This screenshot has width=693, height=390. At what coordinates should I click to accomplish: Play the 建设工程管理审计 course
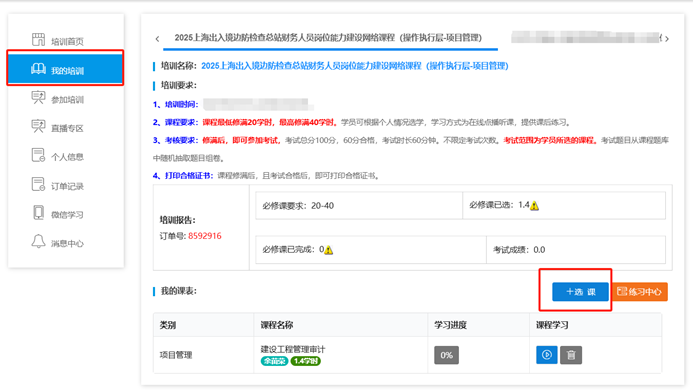pos(547,355)
